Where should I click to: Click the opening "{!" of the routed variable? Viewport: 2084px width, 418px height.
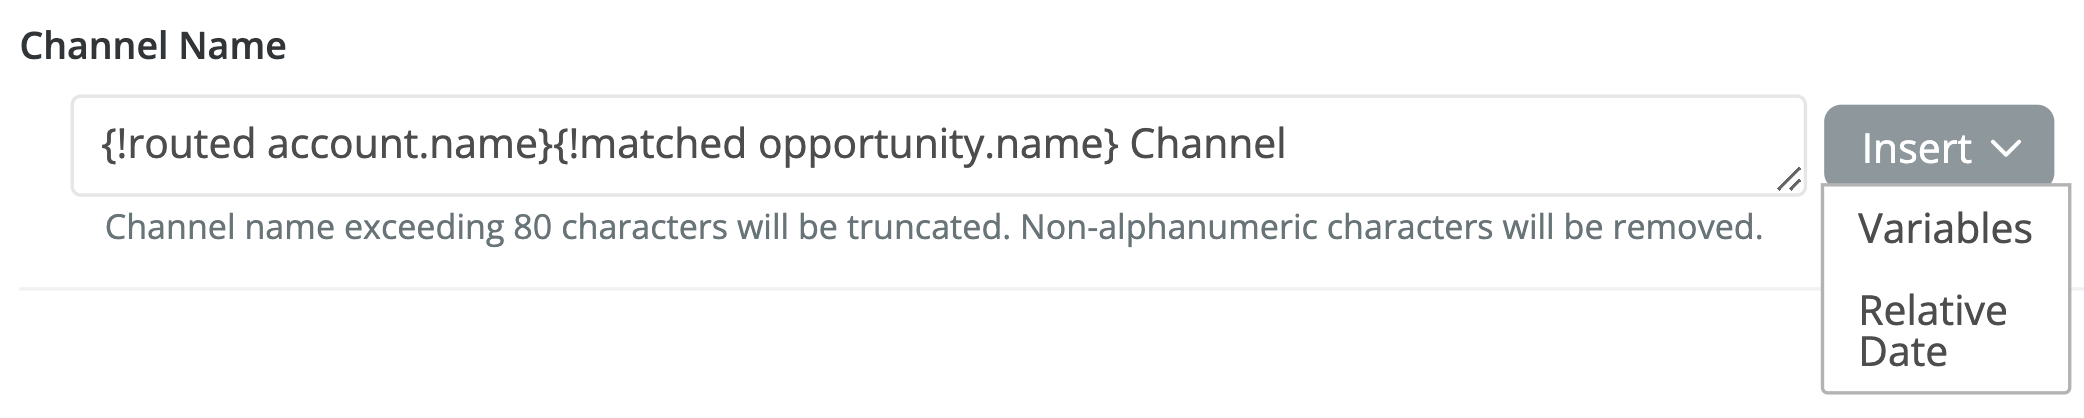113,145
